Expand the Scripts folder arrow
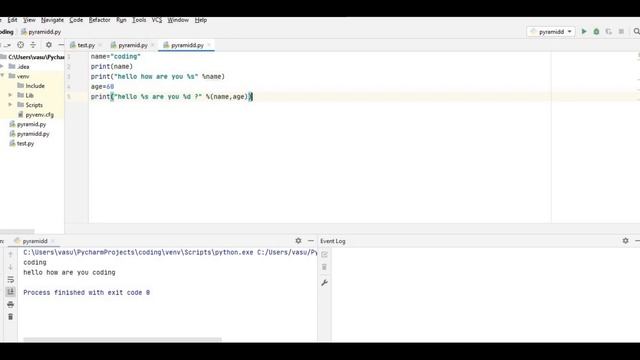 [11, 105]
